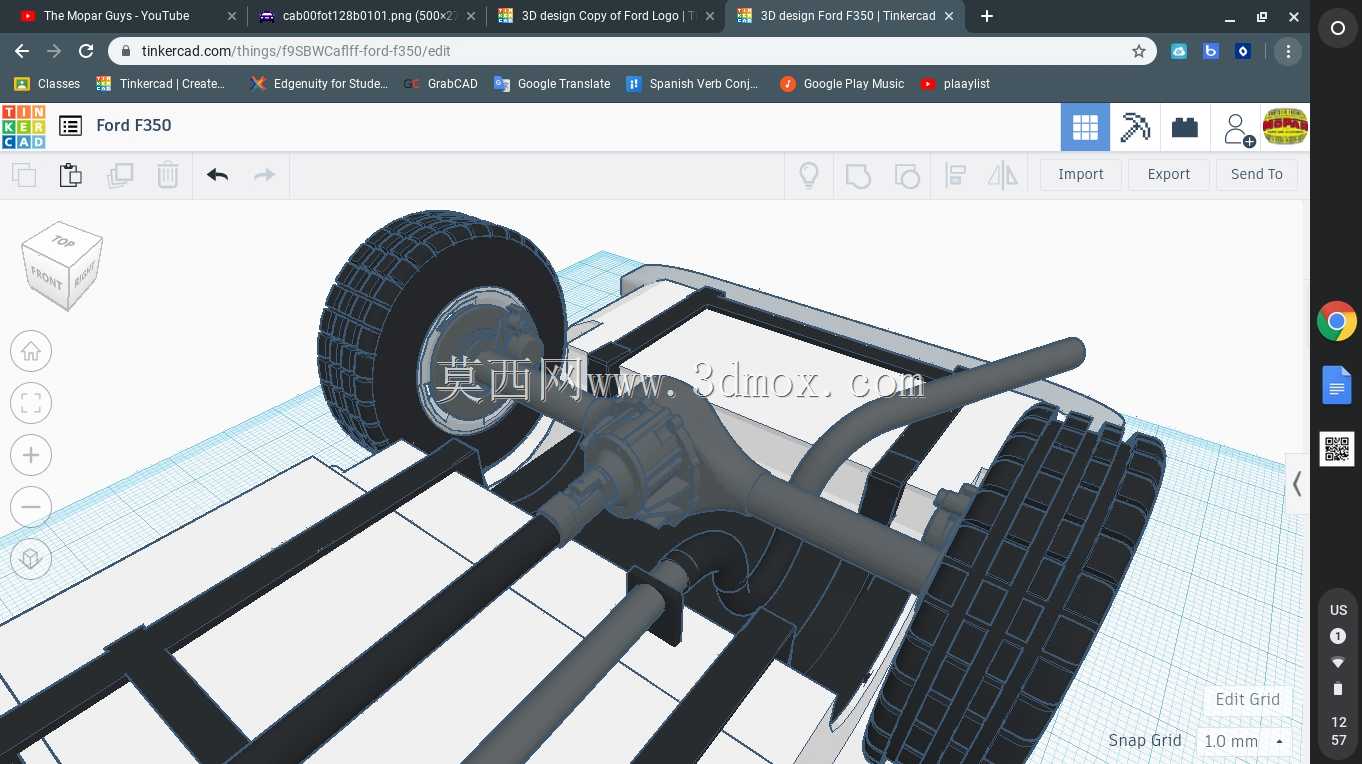The image size is (1362, 764).
Task: Open the Google Translate bookmark
Action: tap(552, 84)
